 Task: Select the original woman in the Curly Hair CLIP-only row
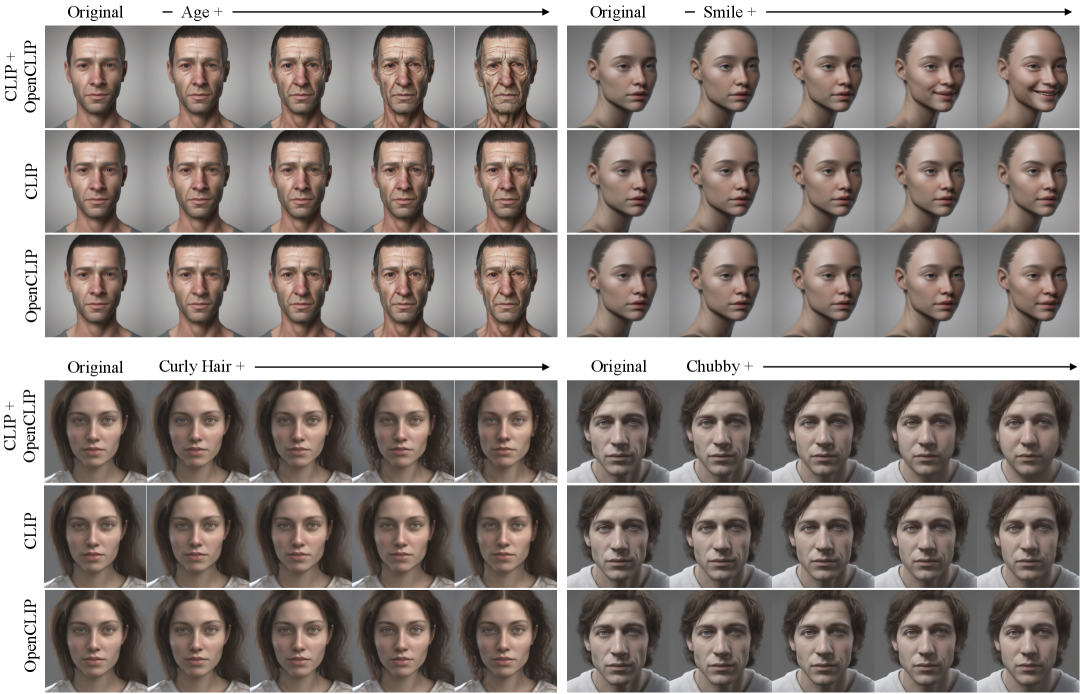96,536
